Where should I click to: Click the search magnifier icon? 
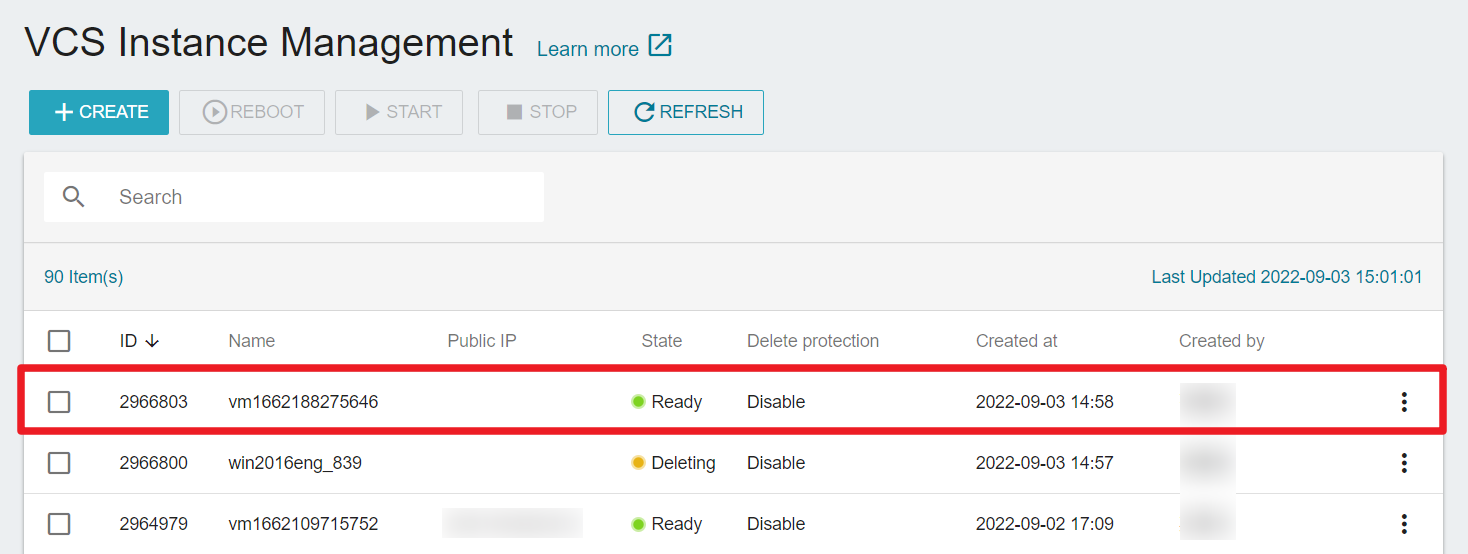tap(74, 197)
